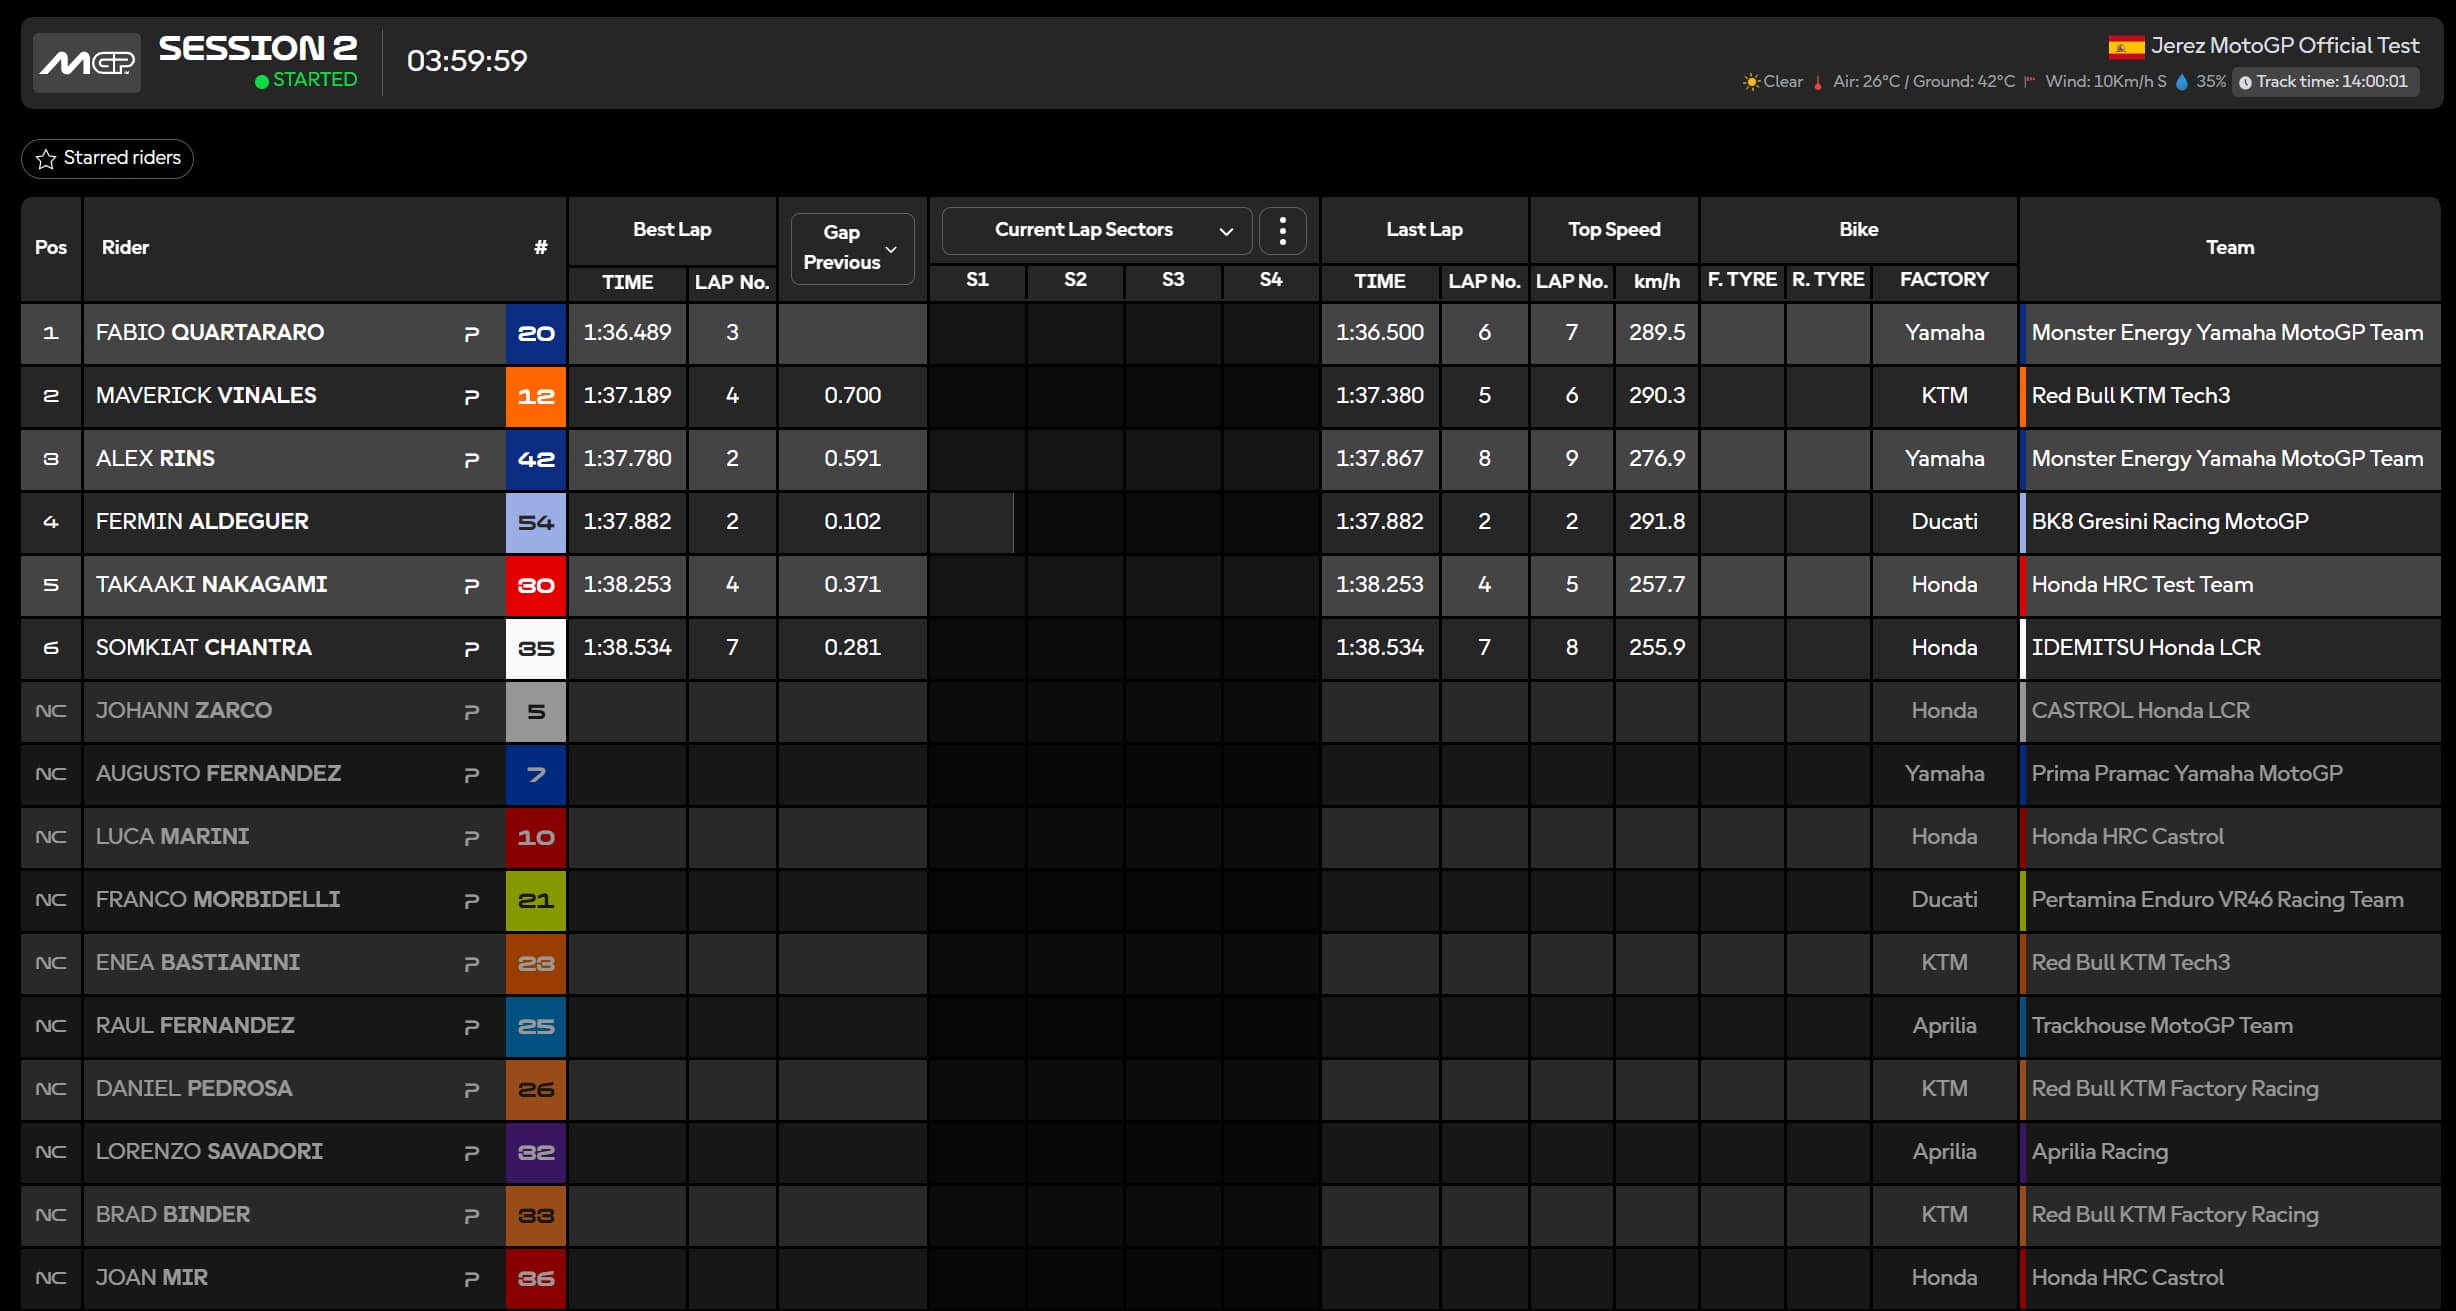Click Fabio Quartararo's pit P icon

click(x=472, y=334)
